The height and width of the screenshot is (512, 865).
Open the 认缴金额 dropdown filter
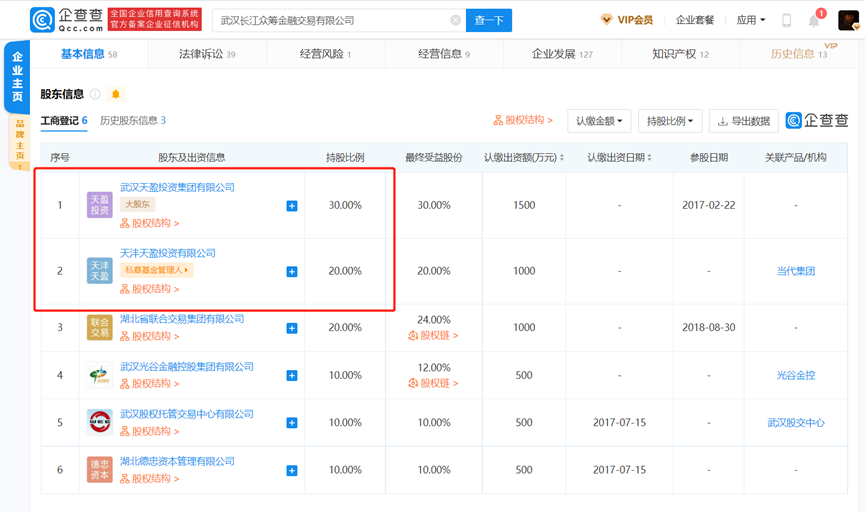(598, 121)
